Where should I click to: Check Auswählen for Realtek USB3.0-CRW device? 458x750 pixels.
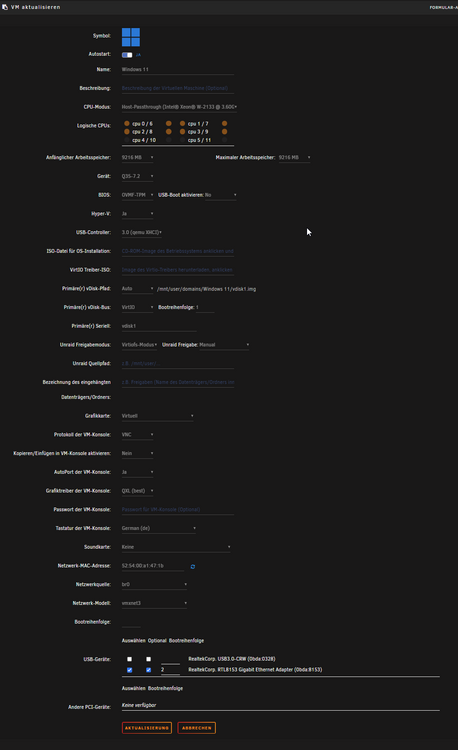[x=129, y=659]
